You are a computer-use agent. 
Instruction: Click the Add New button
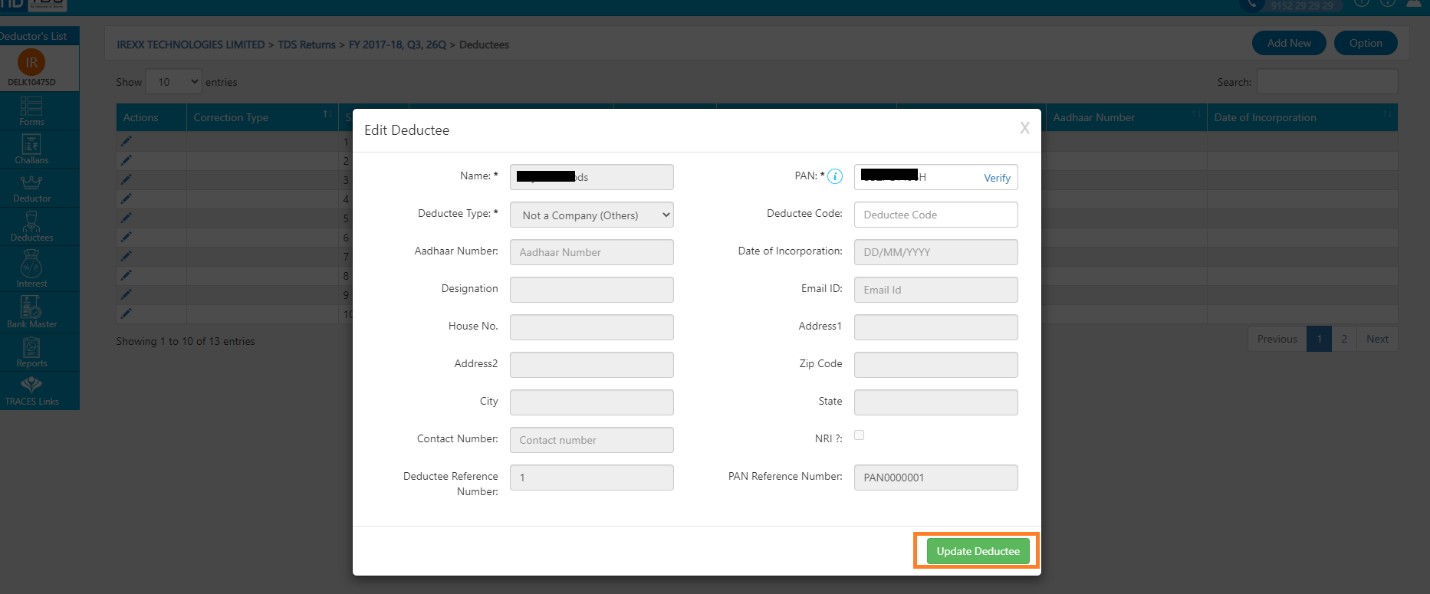(x=1289, y=43)
